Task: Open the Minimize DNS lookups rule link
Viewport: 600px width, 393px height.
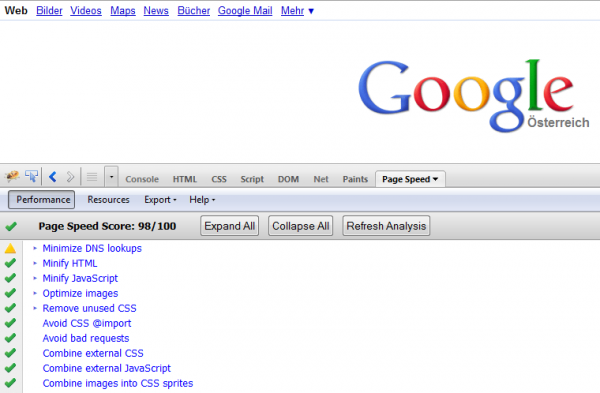Action: 92,248
